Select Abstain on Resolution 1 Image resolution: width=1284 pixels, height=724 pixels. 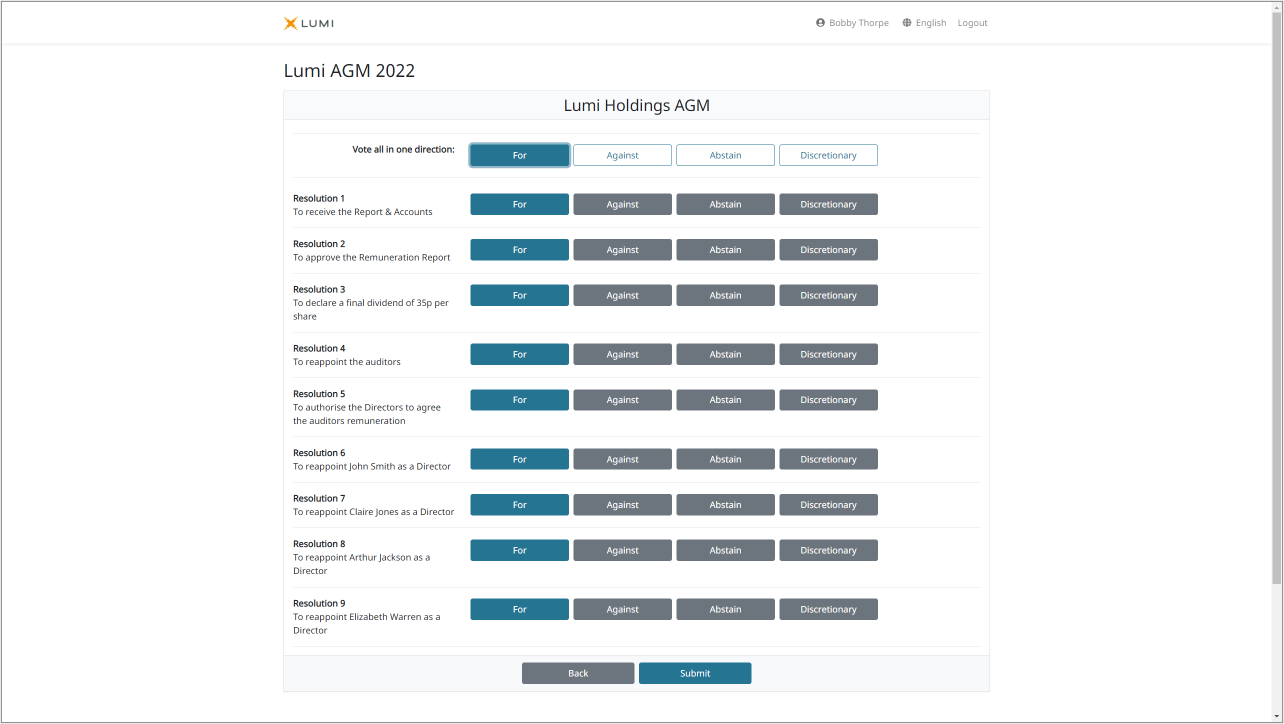tap(726, 204)
